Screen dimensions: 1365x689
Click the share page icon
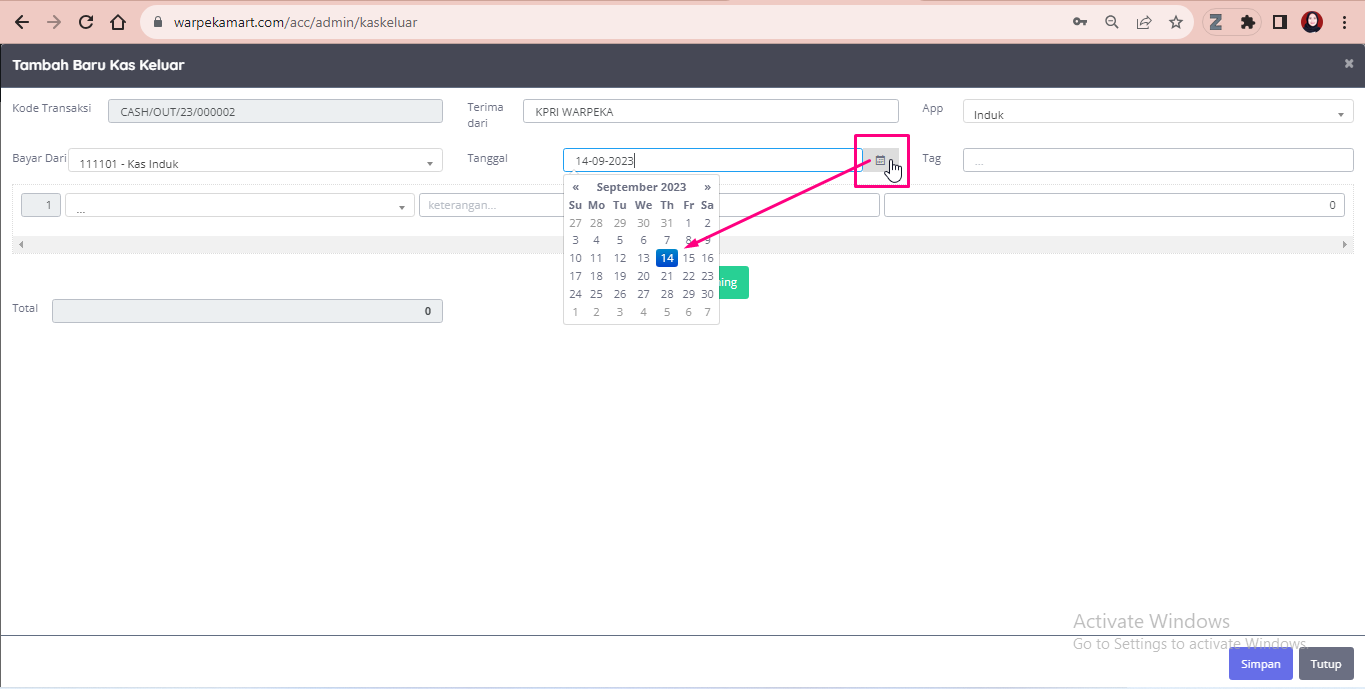pyautogui.click(x=1144, y=22)
